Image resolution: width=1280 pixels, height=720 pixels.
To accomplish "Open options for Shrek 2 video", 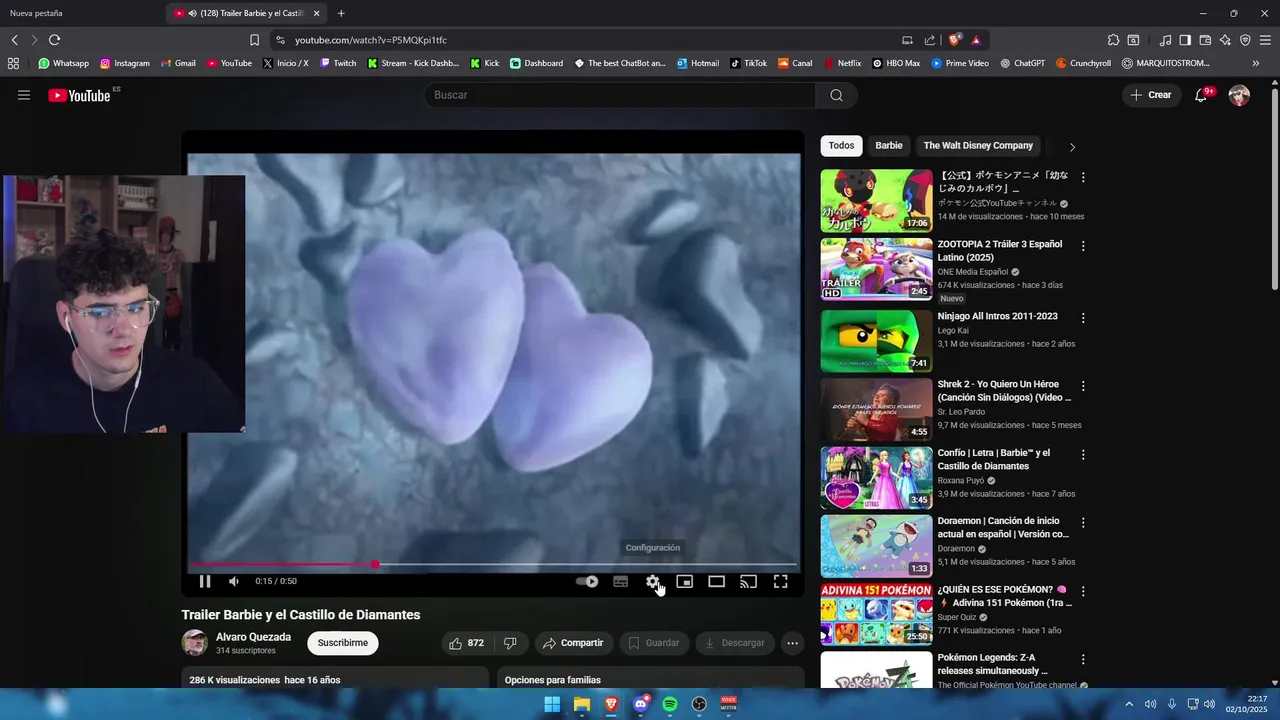I will point(1083,386).
